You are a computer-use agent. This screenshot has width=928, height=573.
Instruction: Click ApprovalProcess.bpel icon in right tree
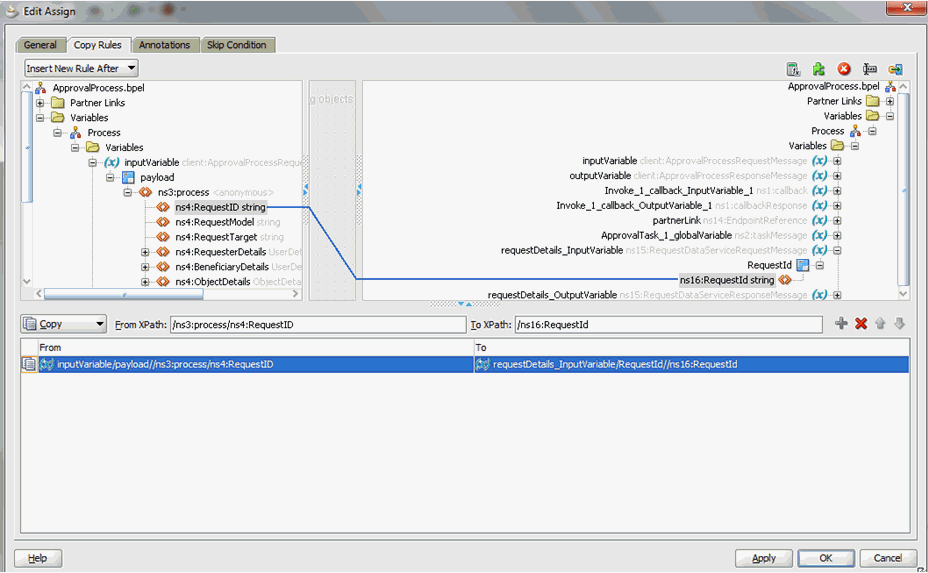pyautogui.click(x=890, y=86)
